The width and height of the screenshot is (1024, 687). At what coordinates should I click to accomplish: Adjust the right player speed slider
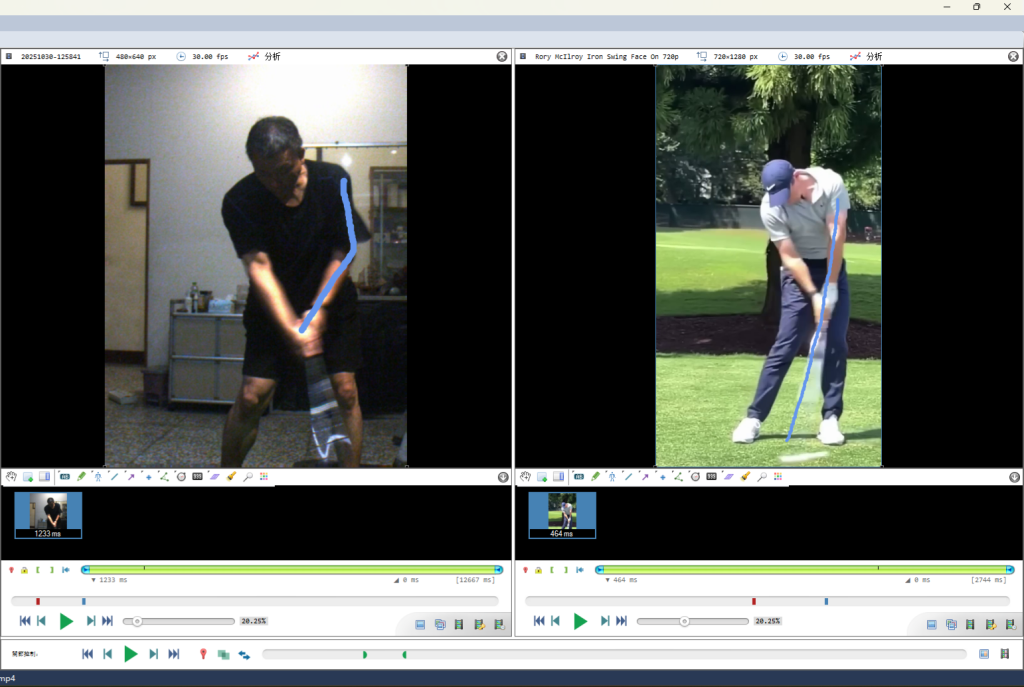(x=684, y=621)
